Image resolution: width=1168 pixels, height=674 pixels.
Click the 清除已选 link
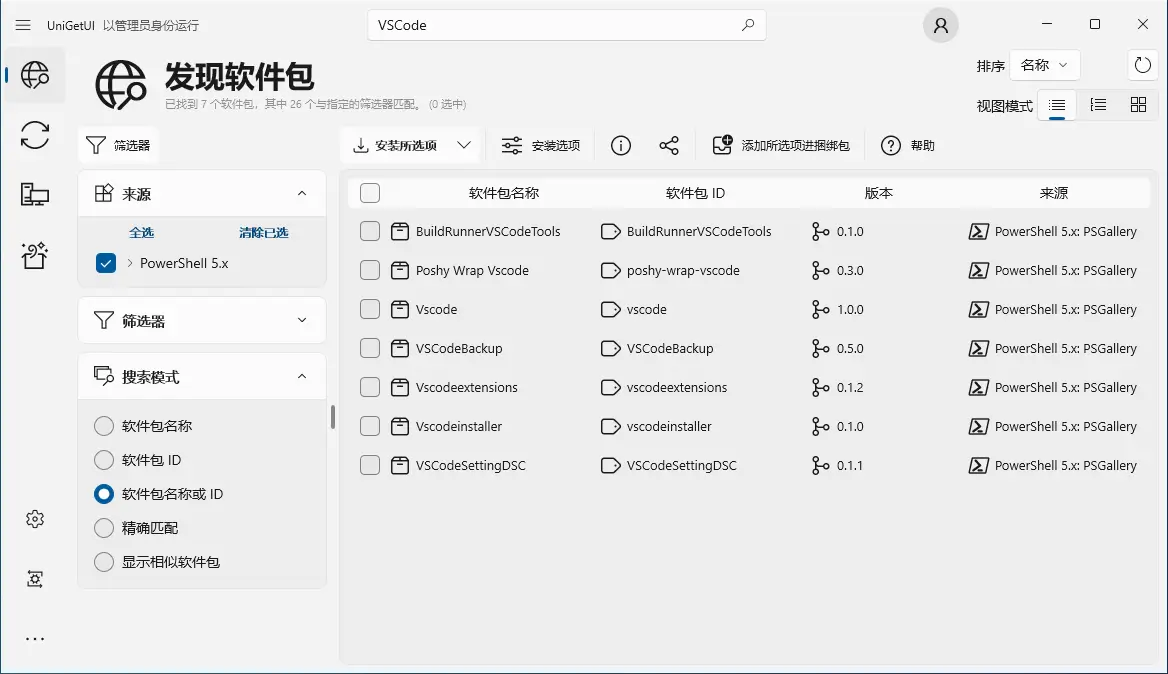point(263,232)
